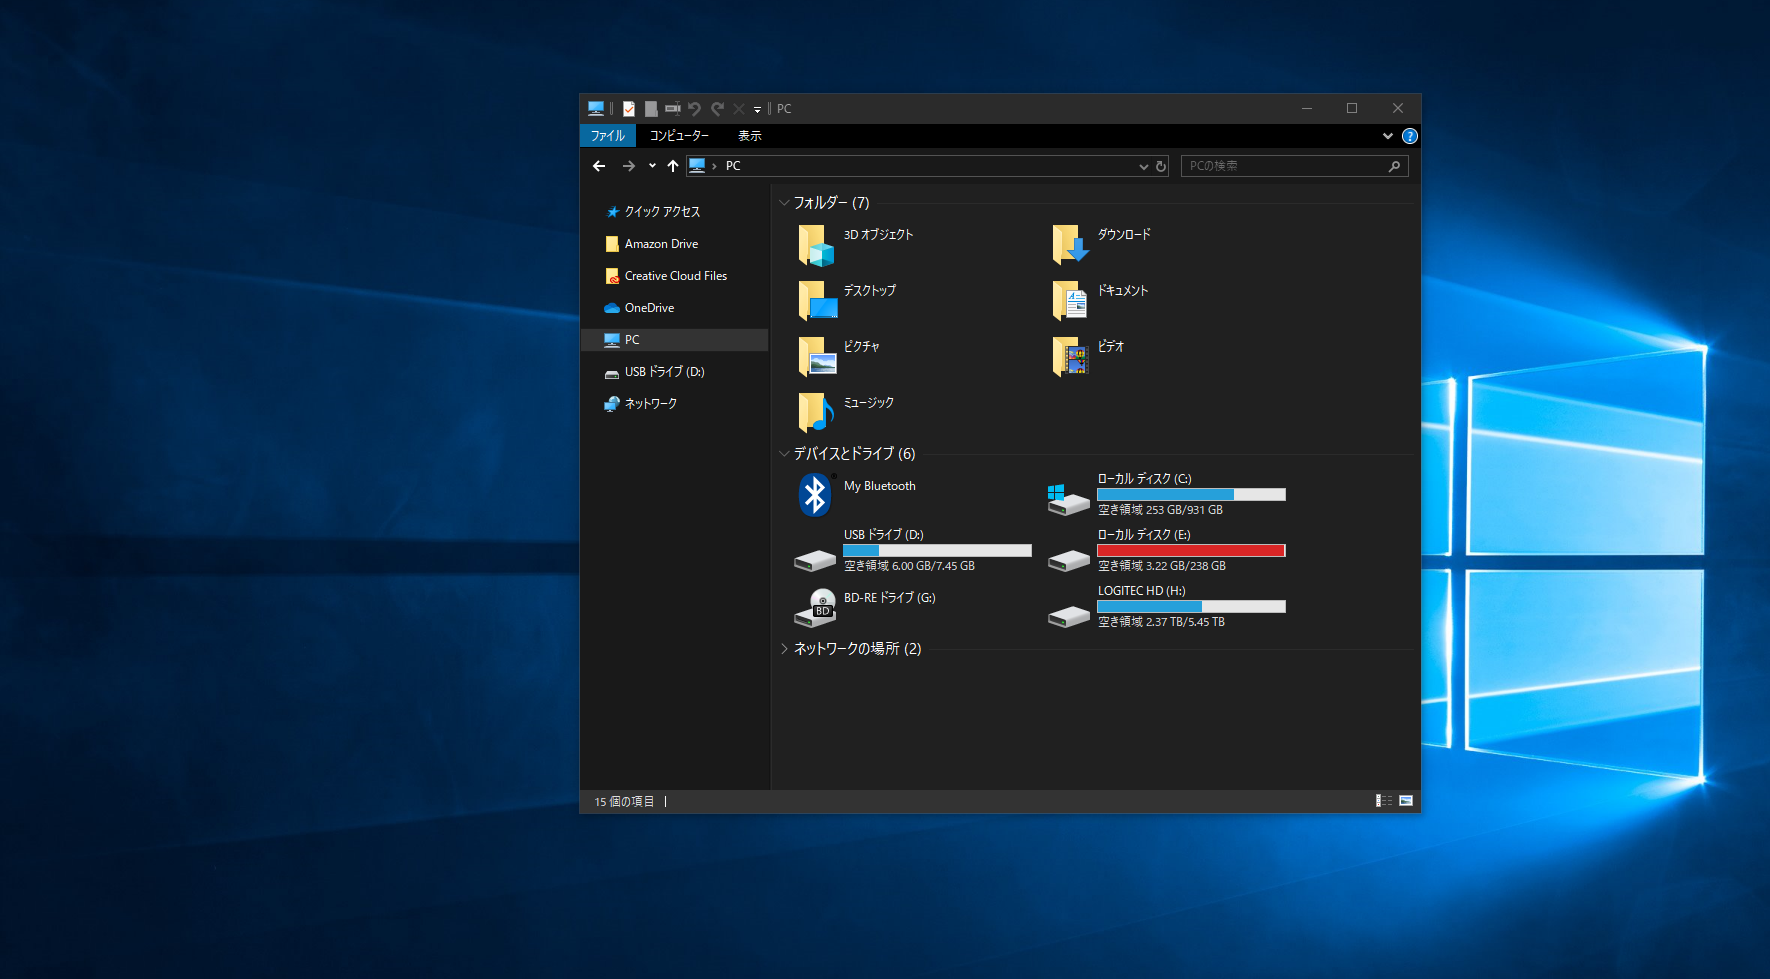The height and width of the screenshot is (979, 1770).
Task: Click inside the PCの検索 search field
Action: (x=1285, y=166)
